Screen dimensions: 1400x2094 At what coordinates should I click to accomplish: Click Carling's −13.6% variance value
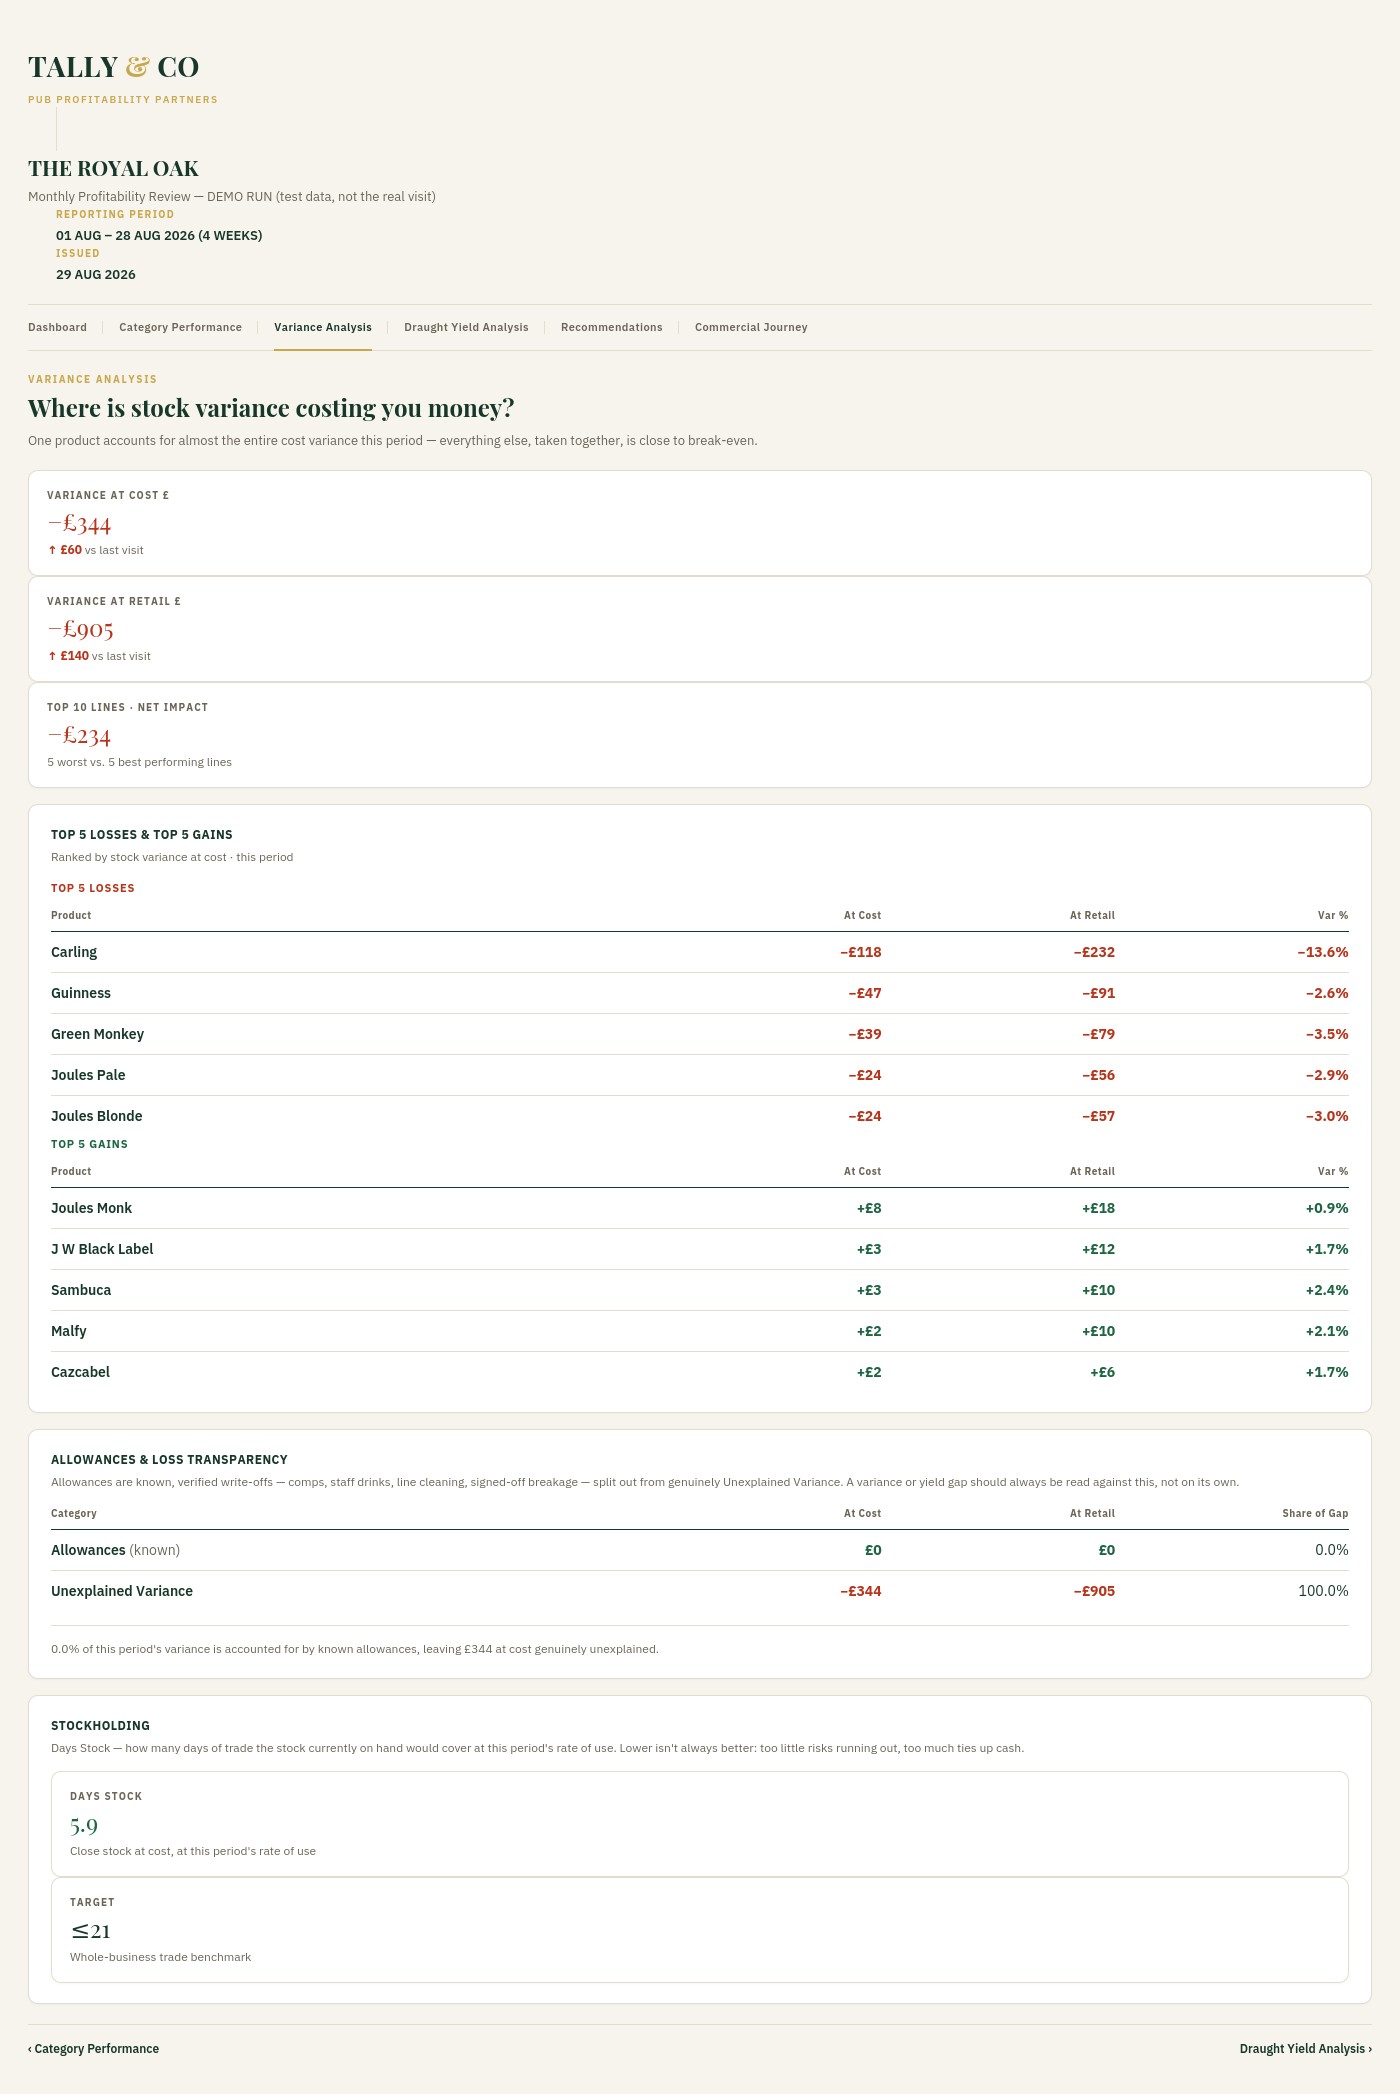point(1323,952)
